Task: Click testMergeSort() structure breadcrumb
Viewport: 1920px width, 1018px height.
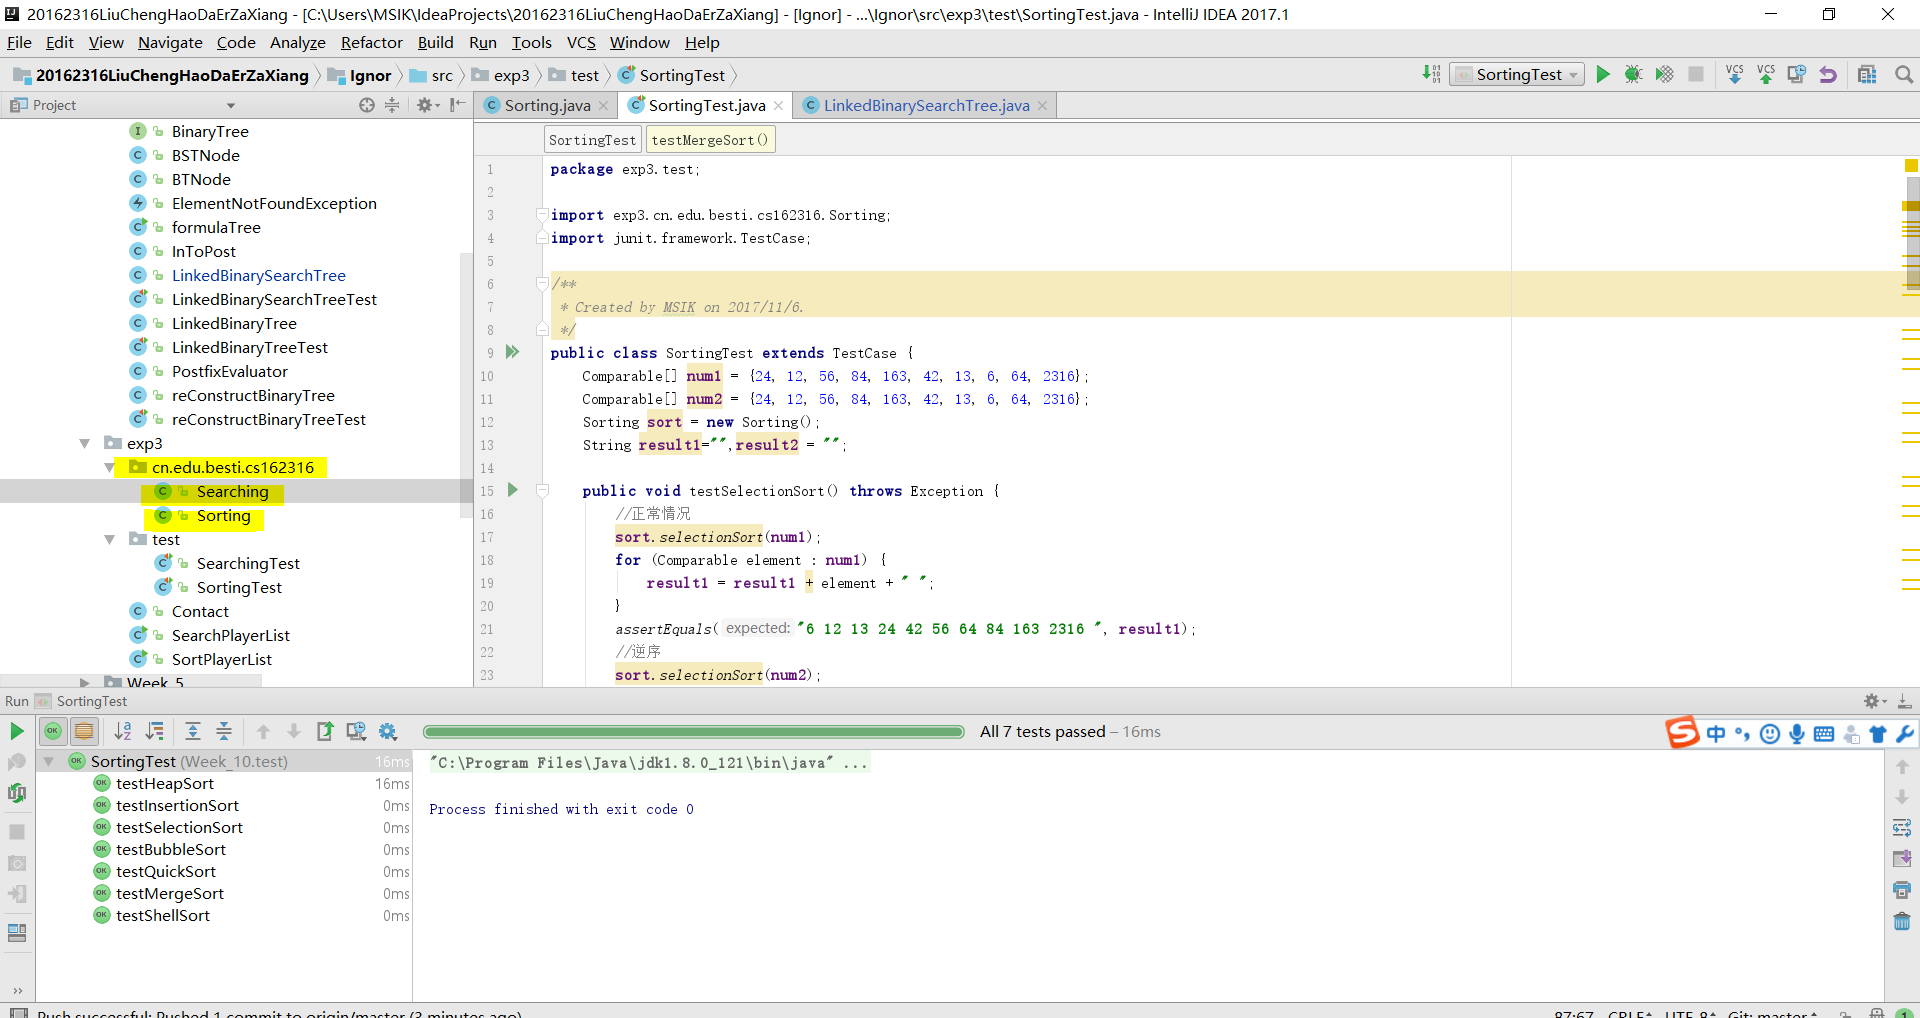Action: tap(710, 140)
